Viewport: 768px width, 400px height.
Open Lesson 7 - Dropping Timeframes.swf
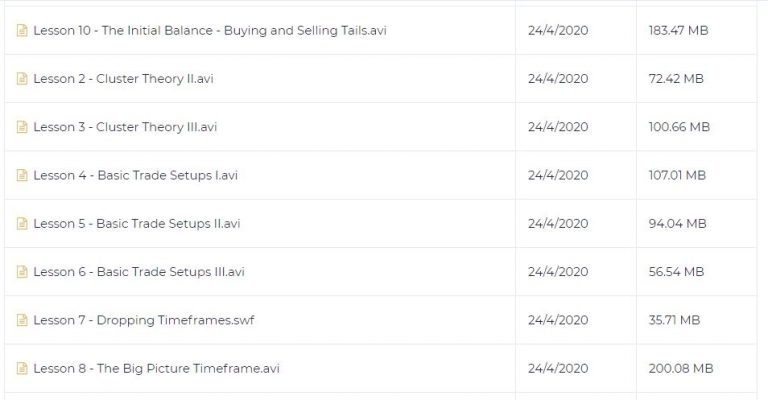coord(144,320)
